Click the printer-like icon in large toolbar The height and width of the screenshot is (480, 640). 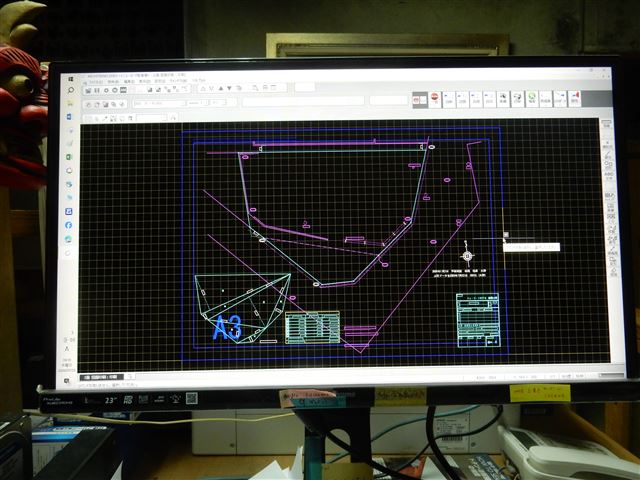(x=518, y=99)
